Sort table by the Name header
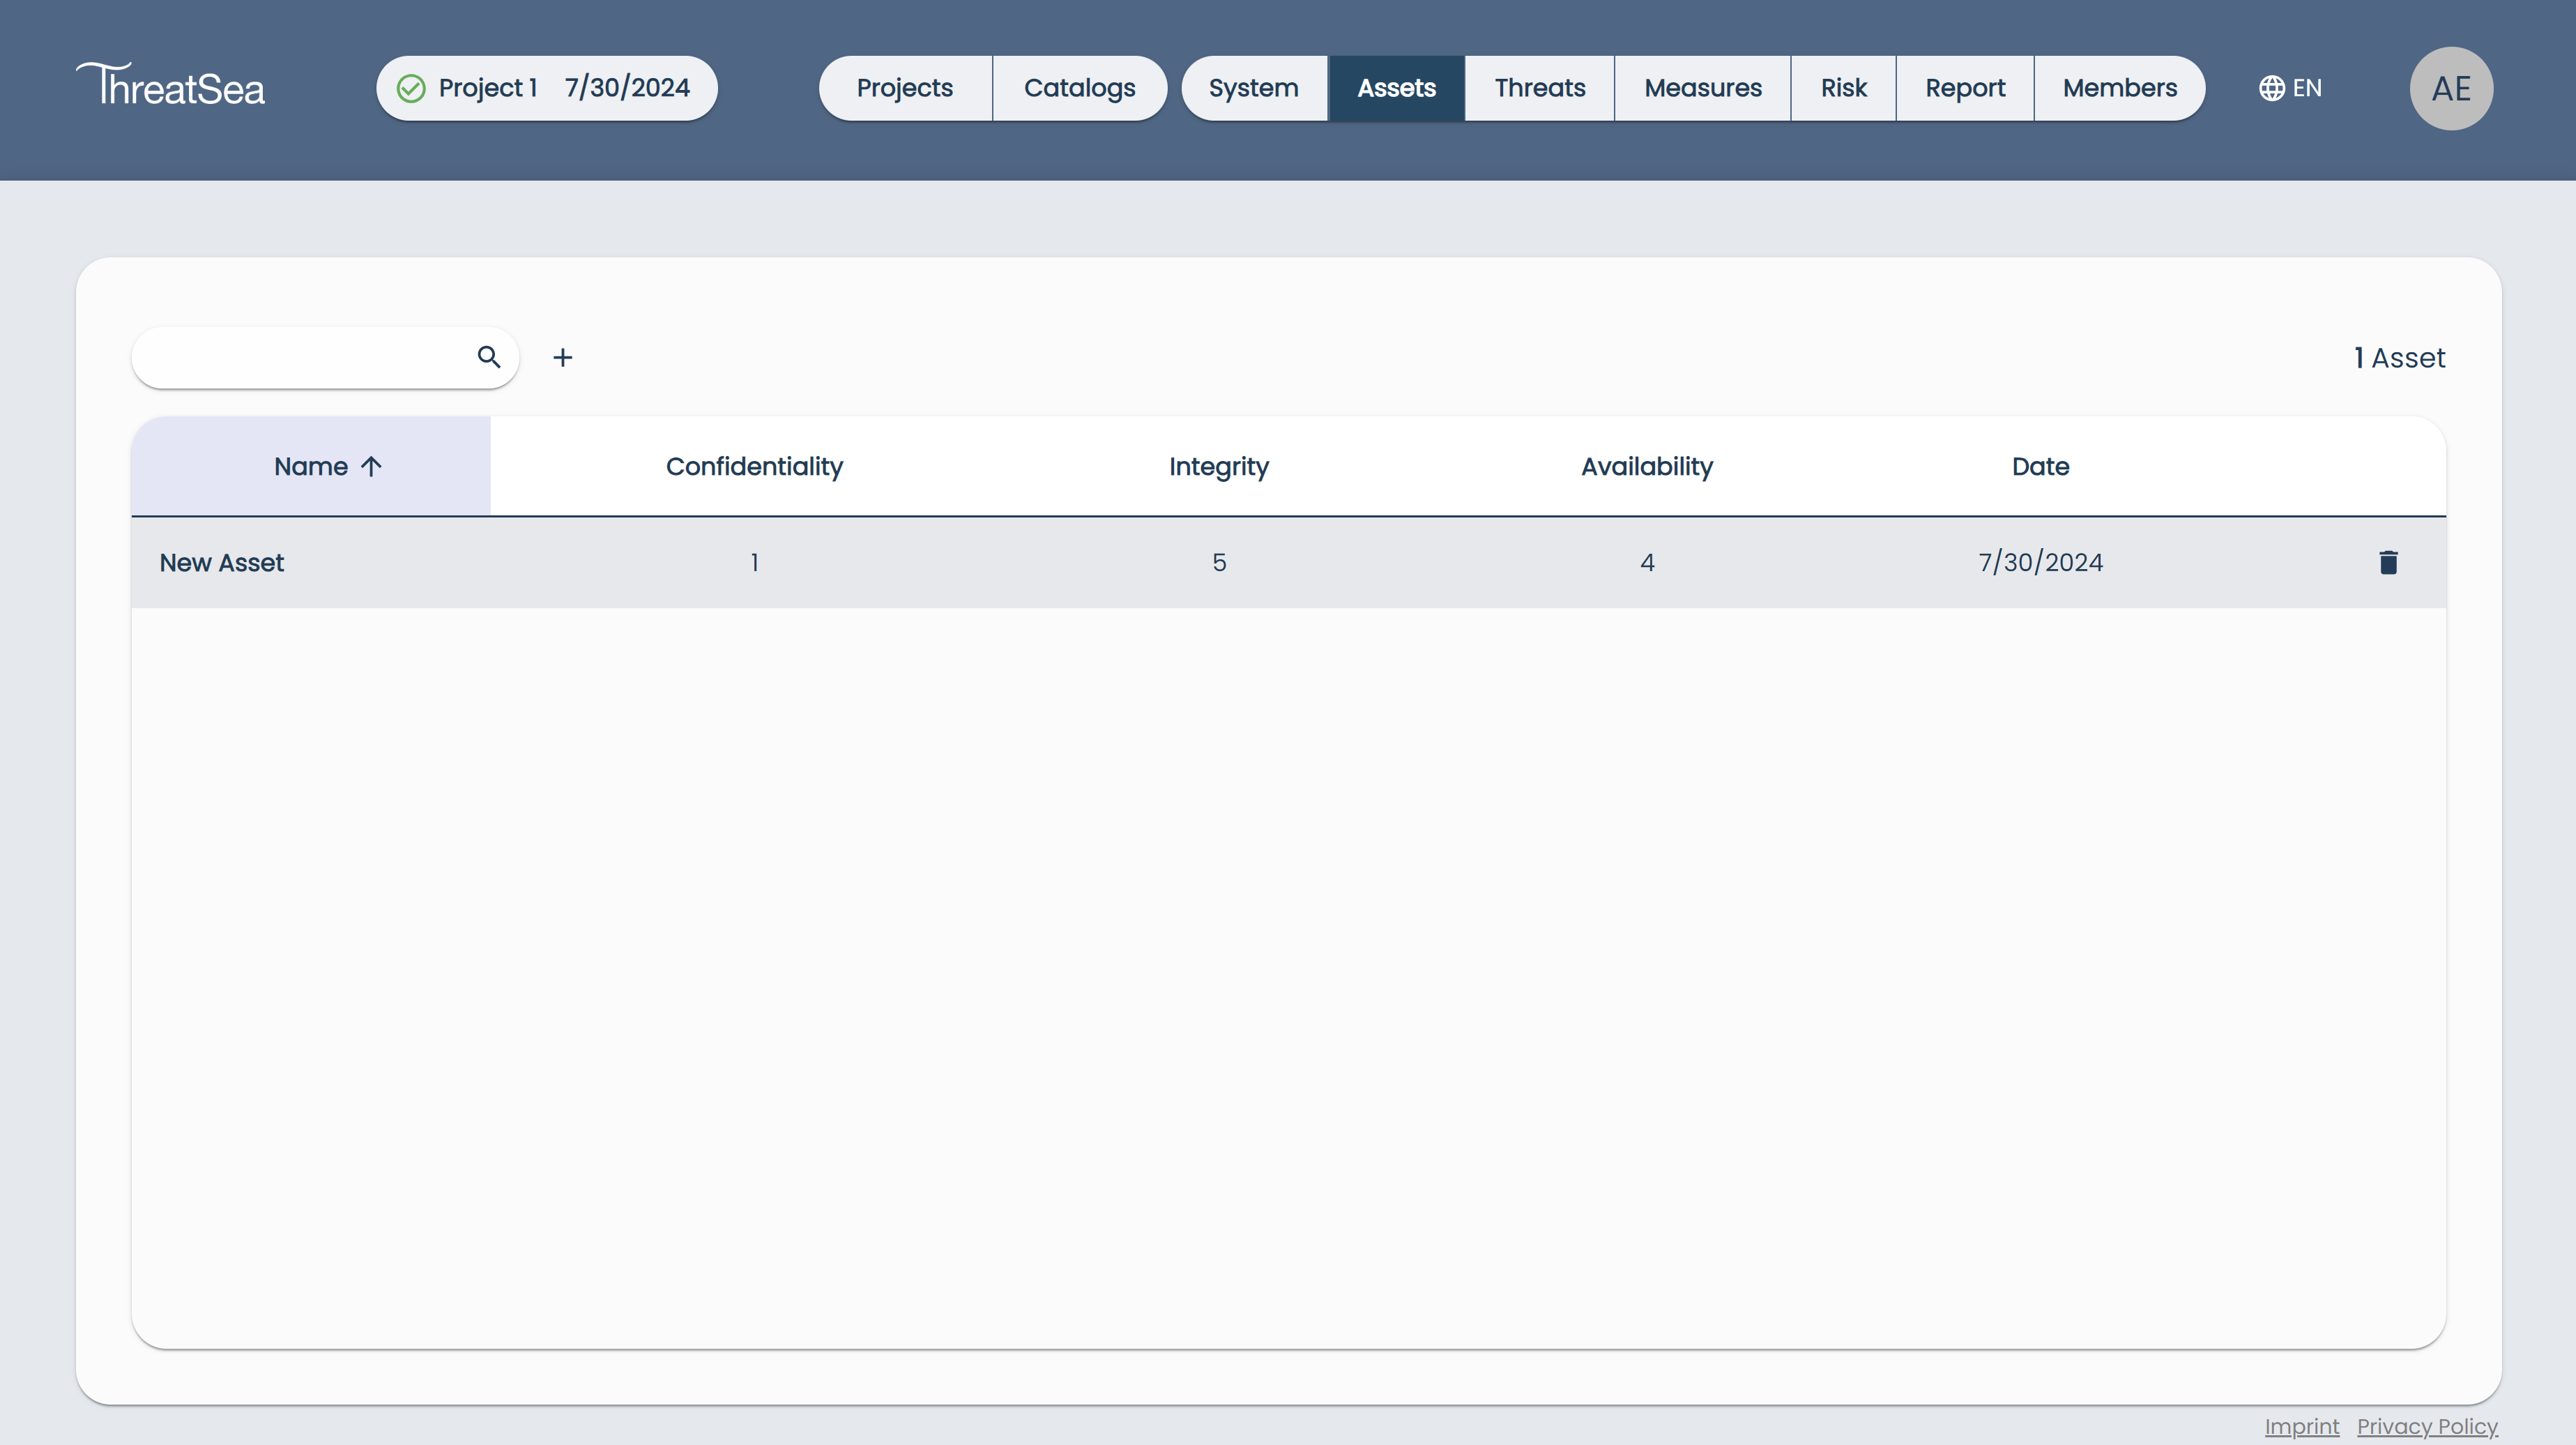This screenshot has height=1445, width=2576. [311, 466]
